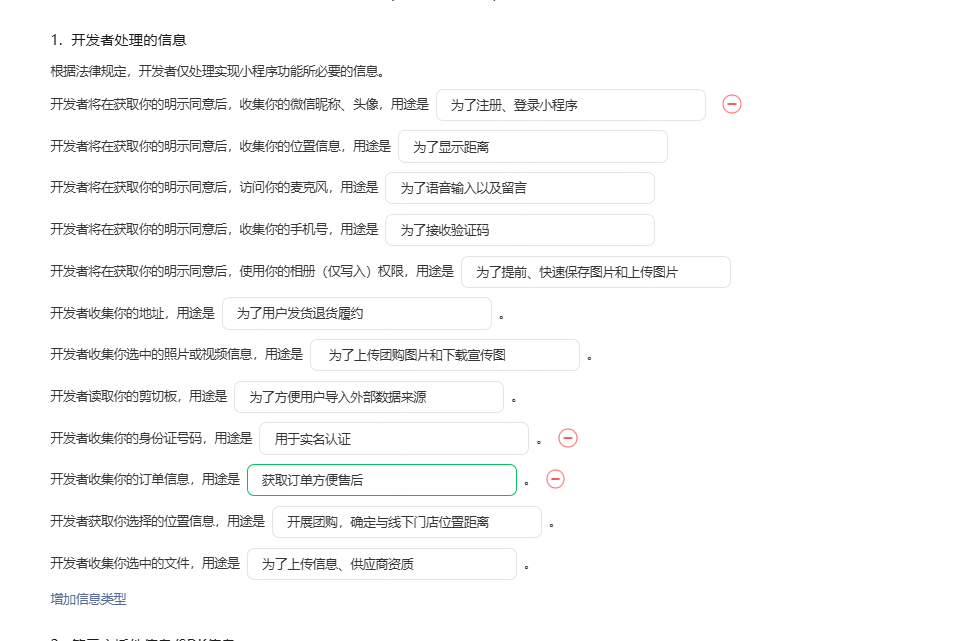
Task: Edit the 为了注册、登录小程序 purpose field
Action: click(571, 105)
